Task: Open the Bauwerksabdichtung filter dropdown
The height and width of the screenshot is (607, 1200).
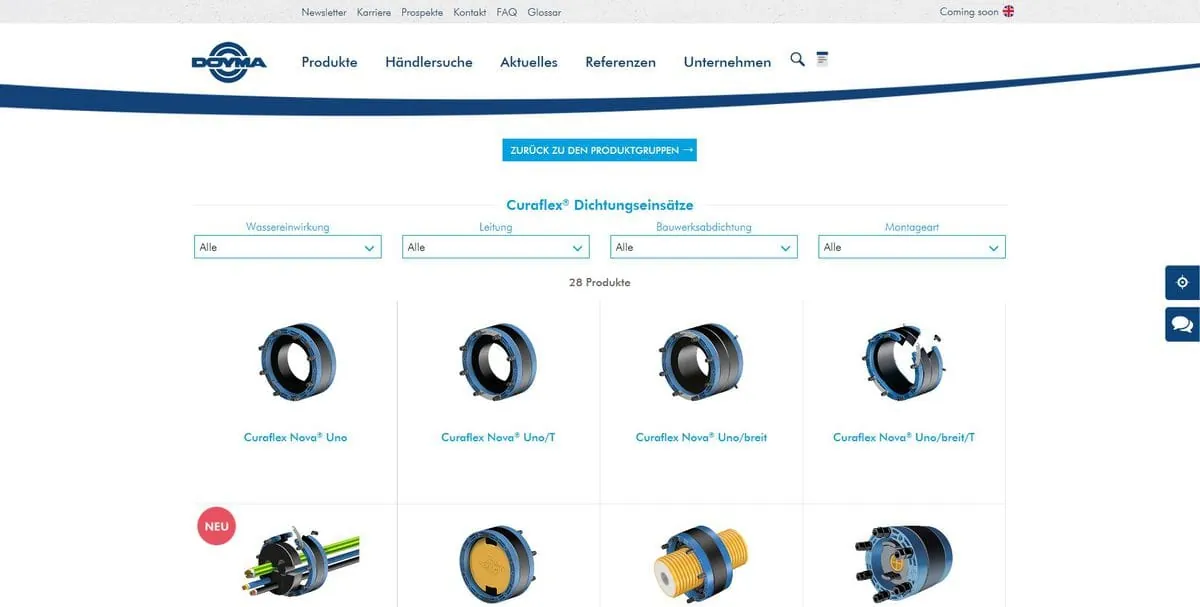Action: 703,247
